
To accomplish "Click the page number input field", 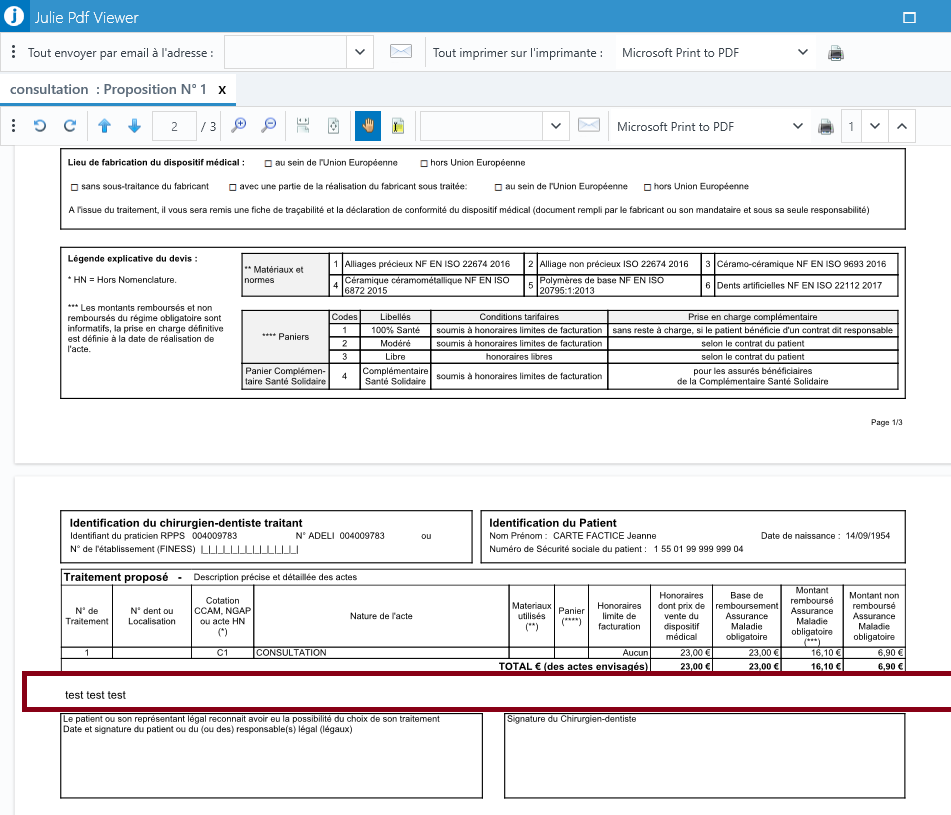I will (x=174, y=126).
